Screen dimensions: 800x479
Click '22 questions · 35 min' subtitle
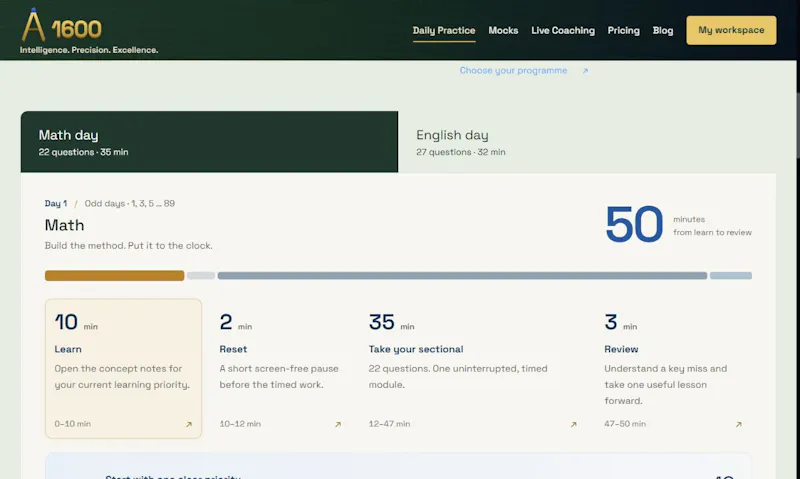[x=83, y=152]
